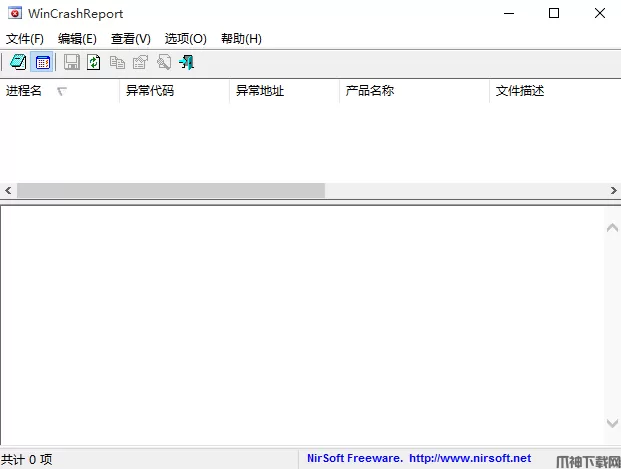621x469 pixels.
Task: Sort by 文件描述 column header
Action: pos(555,91)
